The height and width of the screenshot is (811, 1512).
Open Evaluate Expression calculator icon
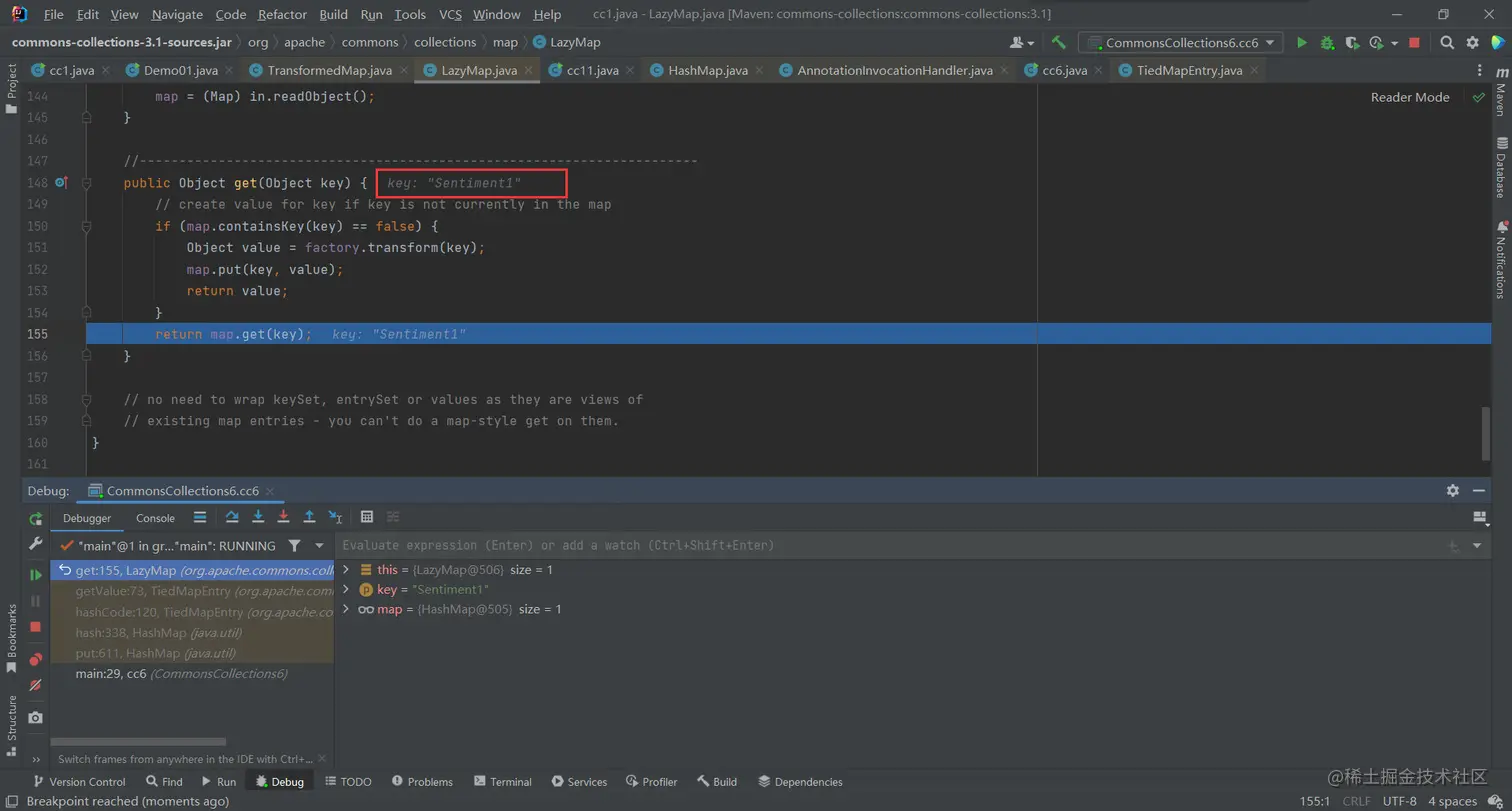point(367,517)
